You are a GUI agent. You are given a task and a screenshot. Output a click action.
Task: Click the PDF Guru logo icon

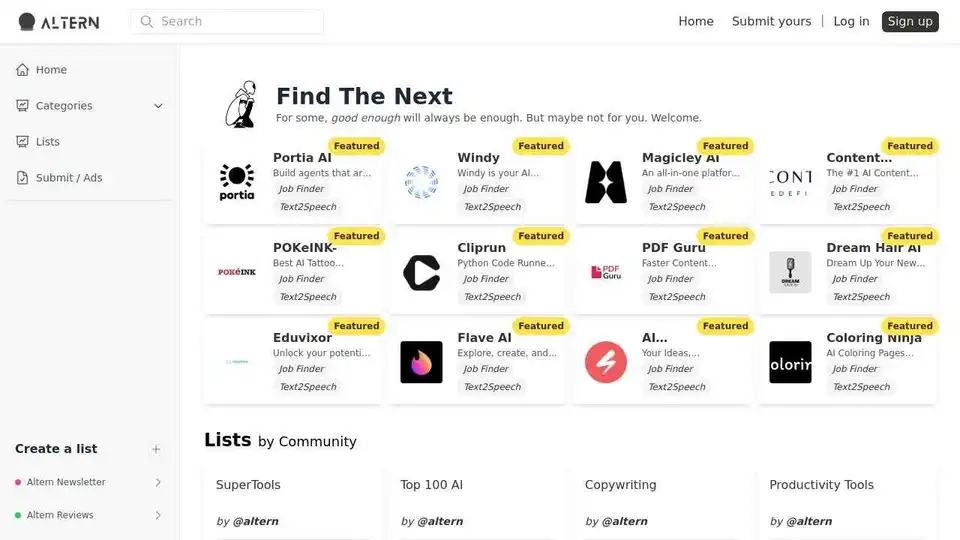[x=605, y=272]
